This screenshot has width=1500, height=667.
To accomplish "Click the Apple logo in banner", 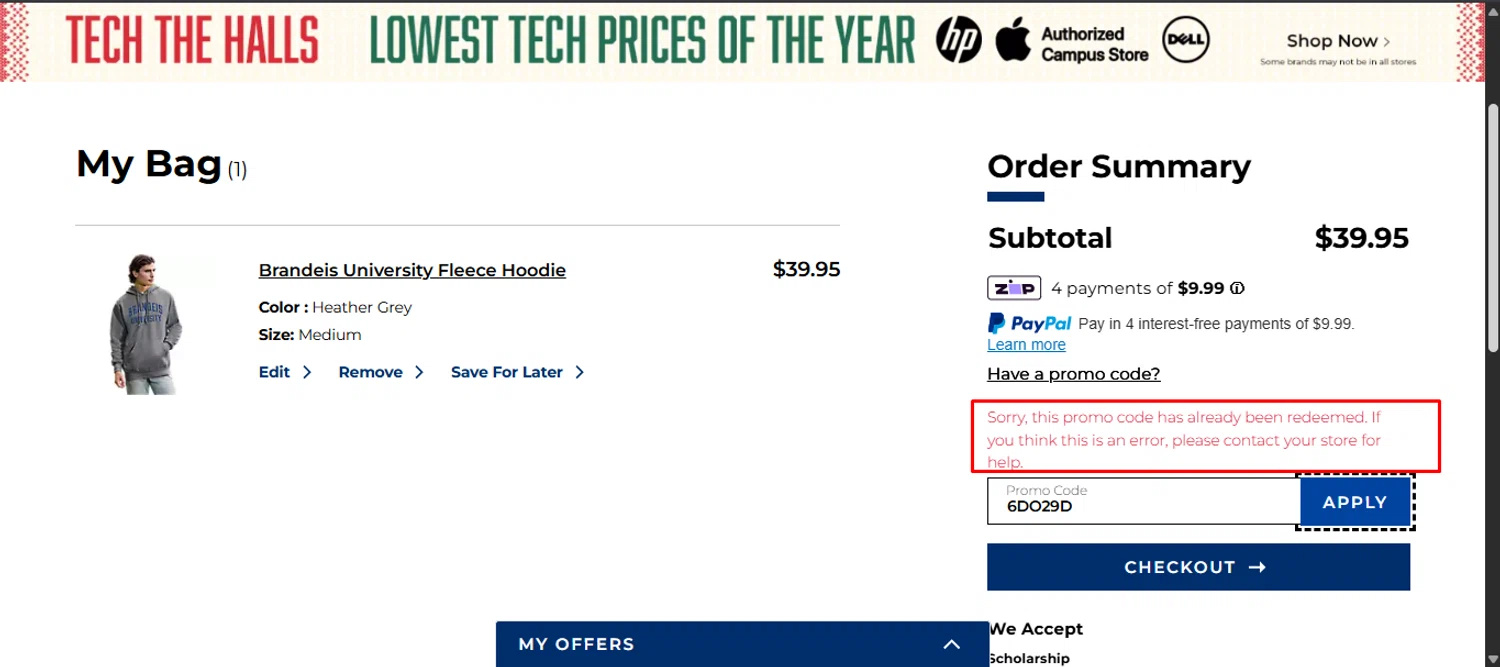I will (1012, 40).
